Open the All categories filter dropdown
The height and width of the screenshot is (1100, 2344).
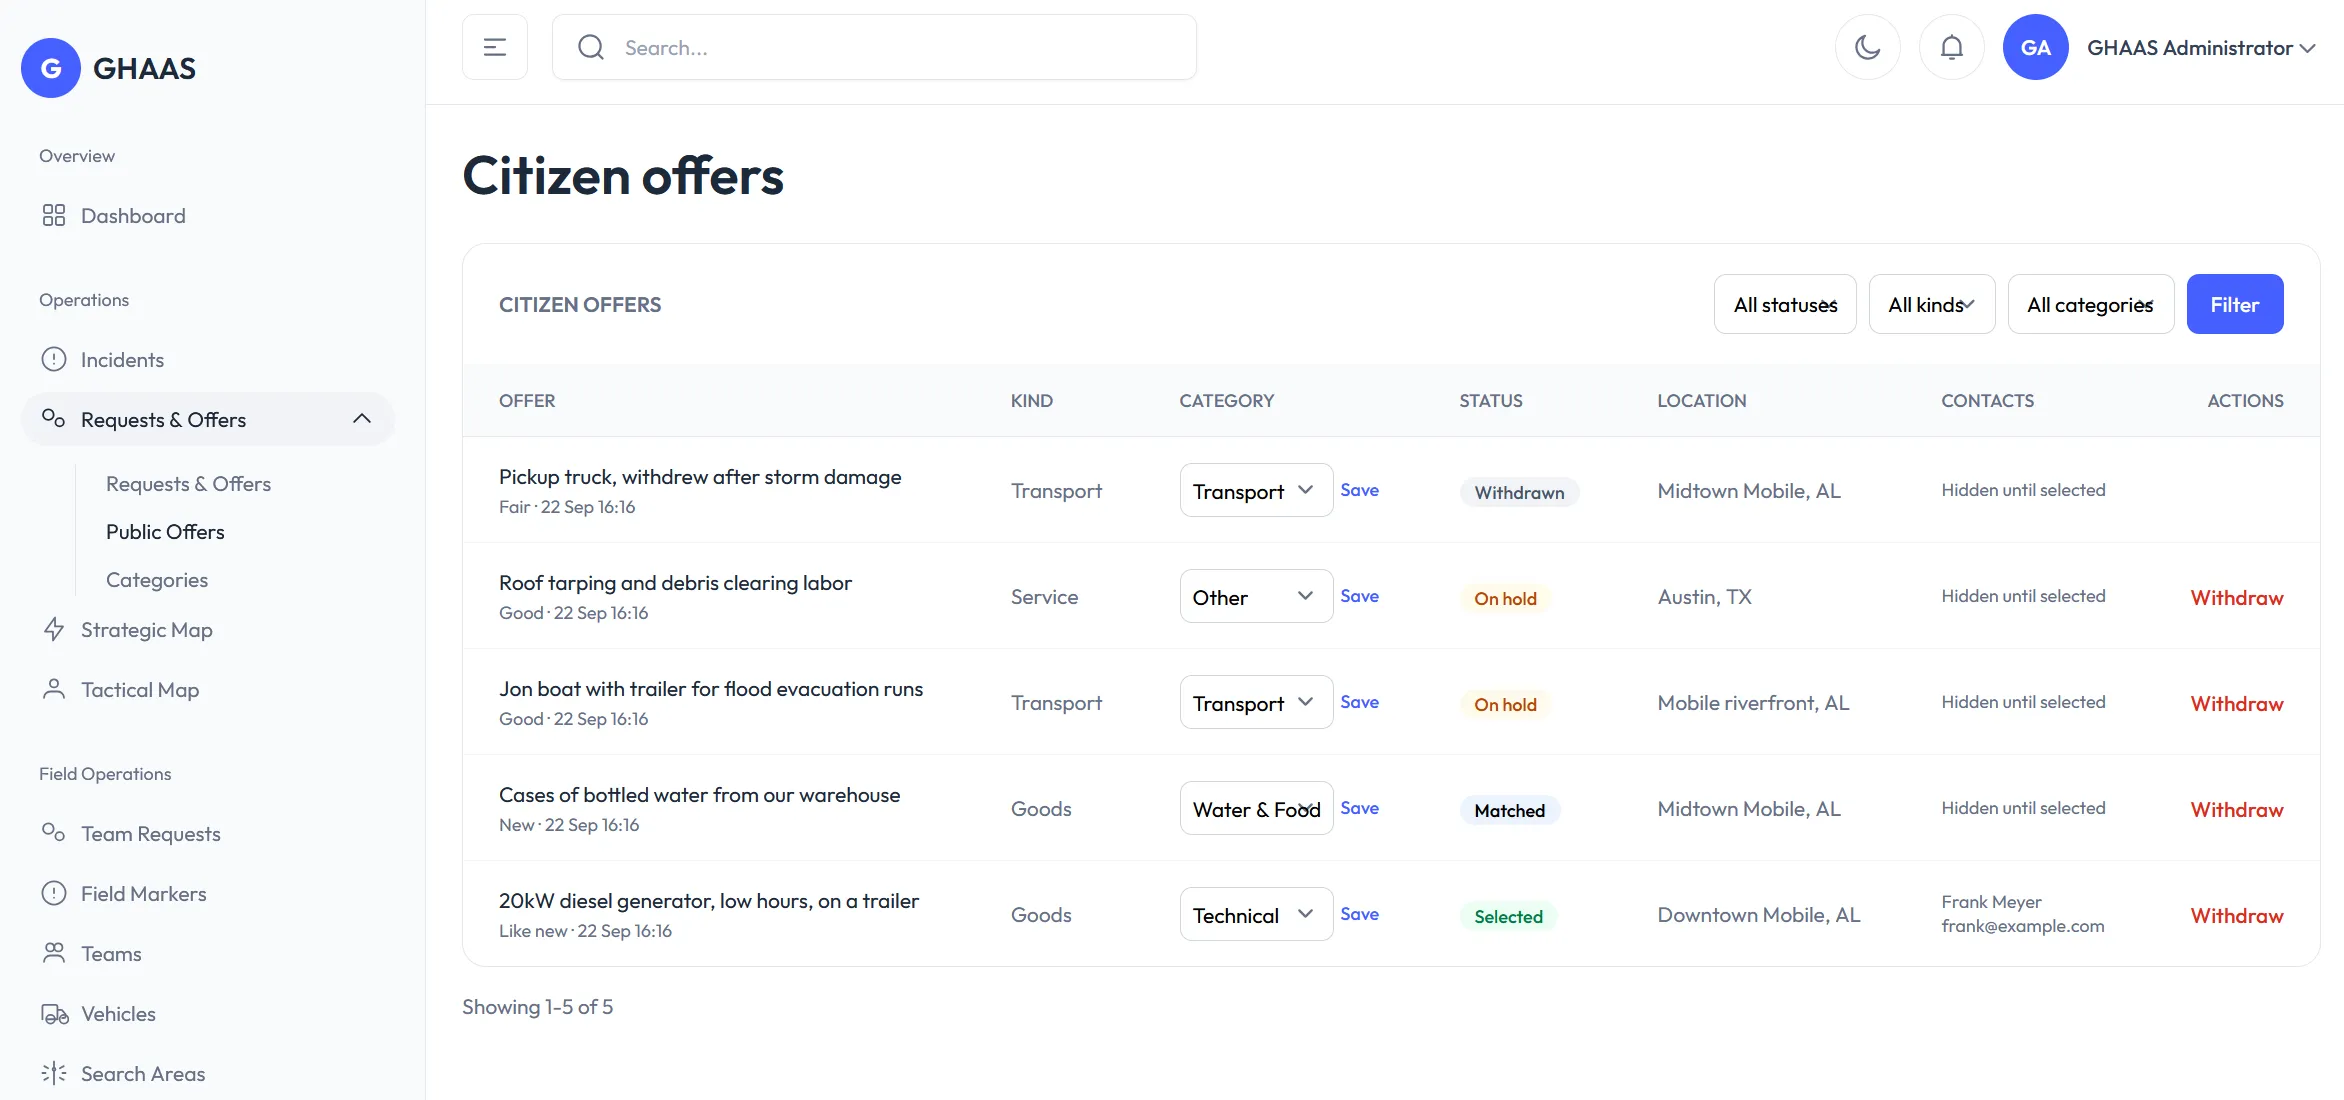point(2091,304)
